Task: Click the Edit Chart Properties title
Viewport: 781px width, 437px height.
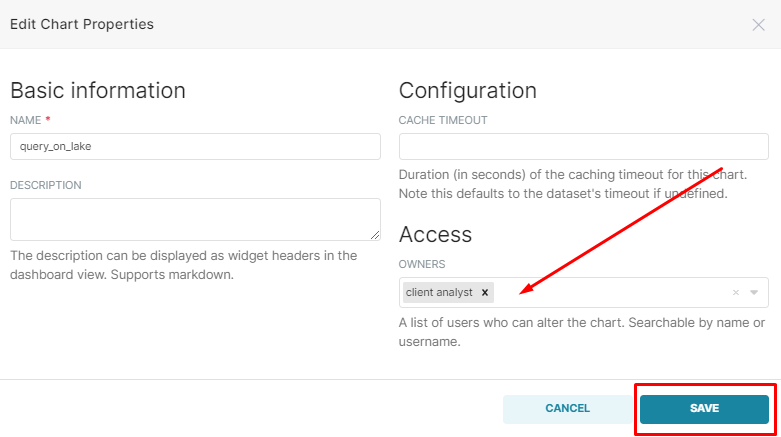Action: [82, 24]
